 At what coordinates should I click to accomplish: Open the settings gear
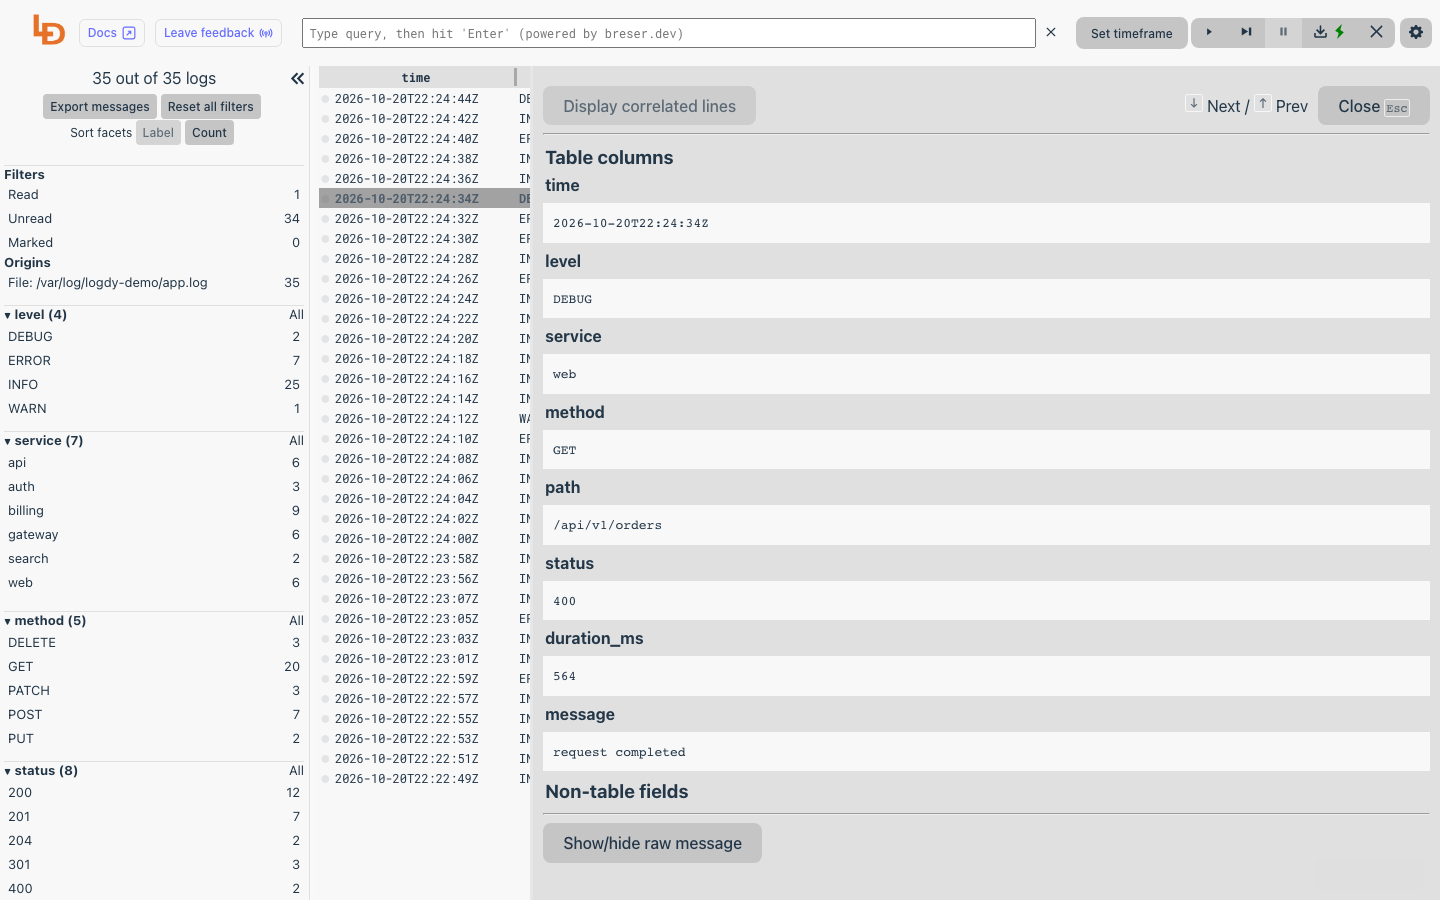click(x=1416, y=32)
